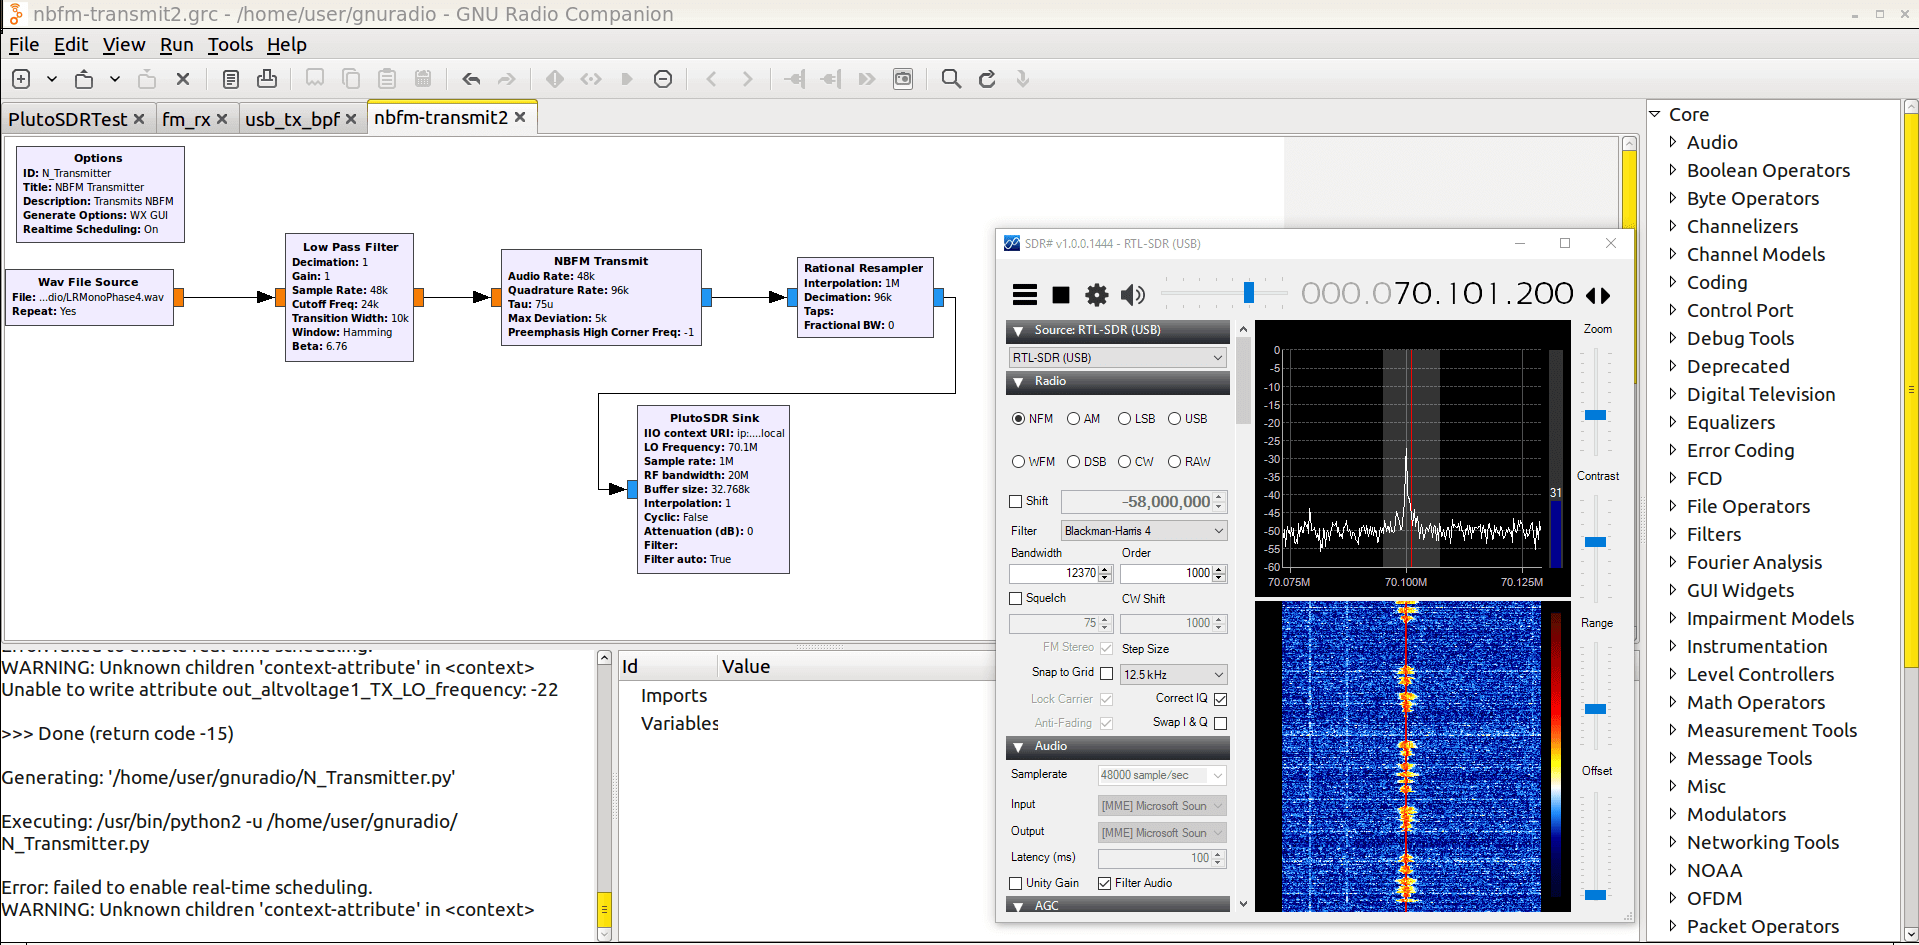1919x945 pixels.
Task: Close the nbfm-transmit2 tab
Action: pyautogui.click(x=520, y=117)
